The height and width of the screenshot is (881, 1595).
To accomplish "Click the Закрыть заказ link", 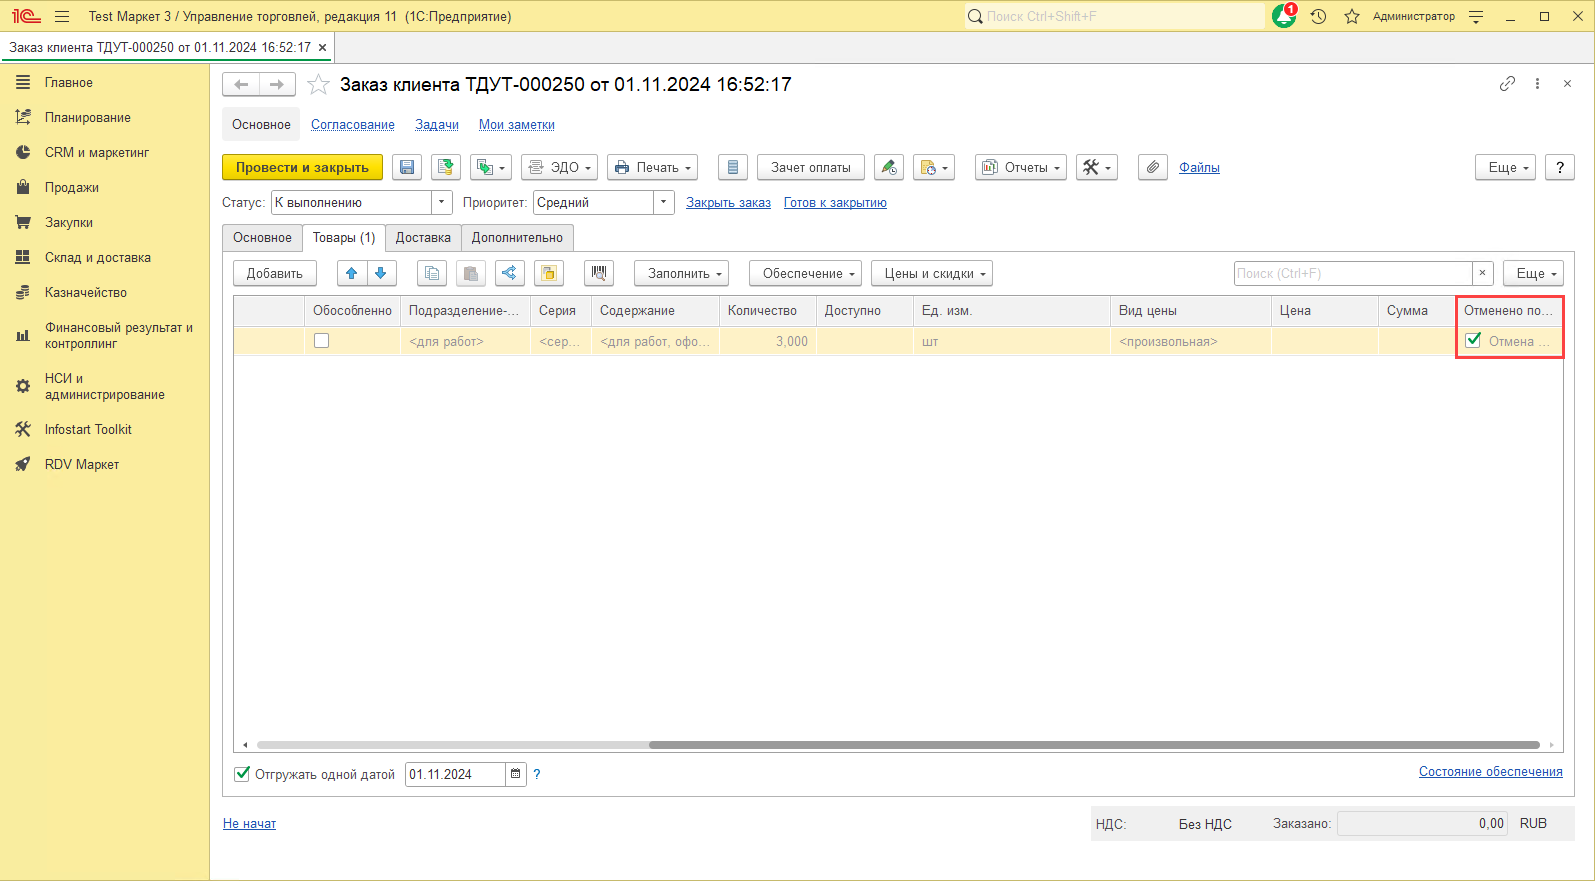I will pos(728,203).
